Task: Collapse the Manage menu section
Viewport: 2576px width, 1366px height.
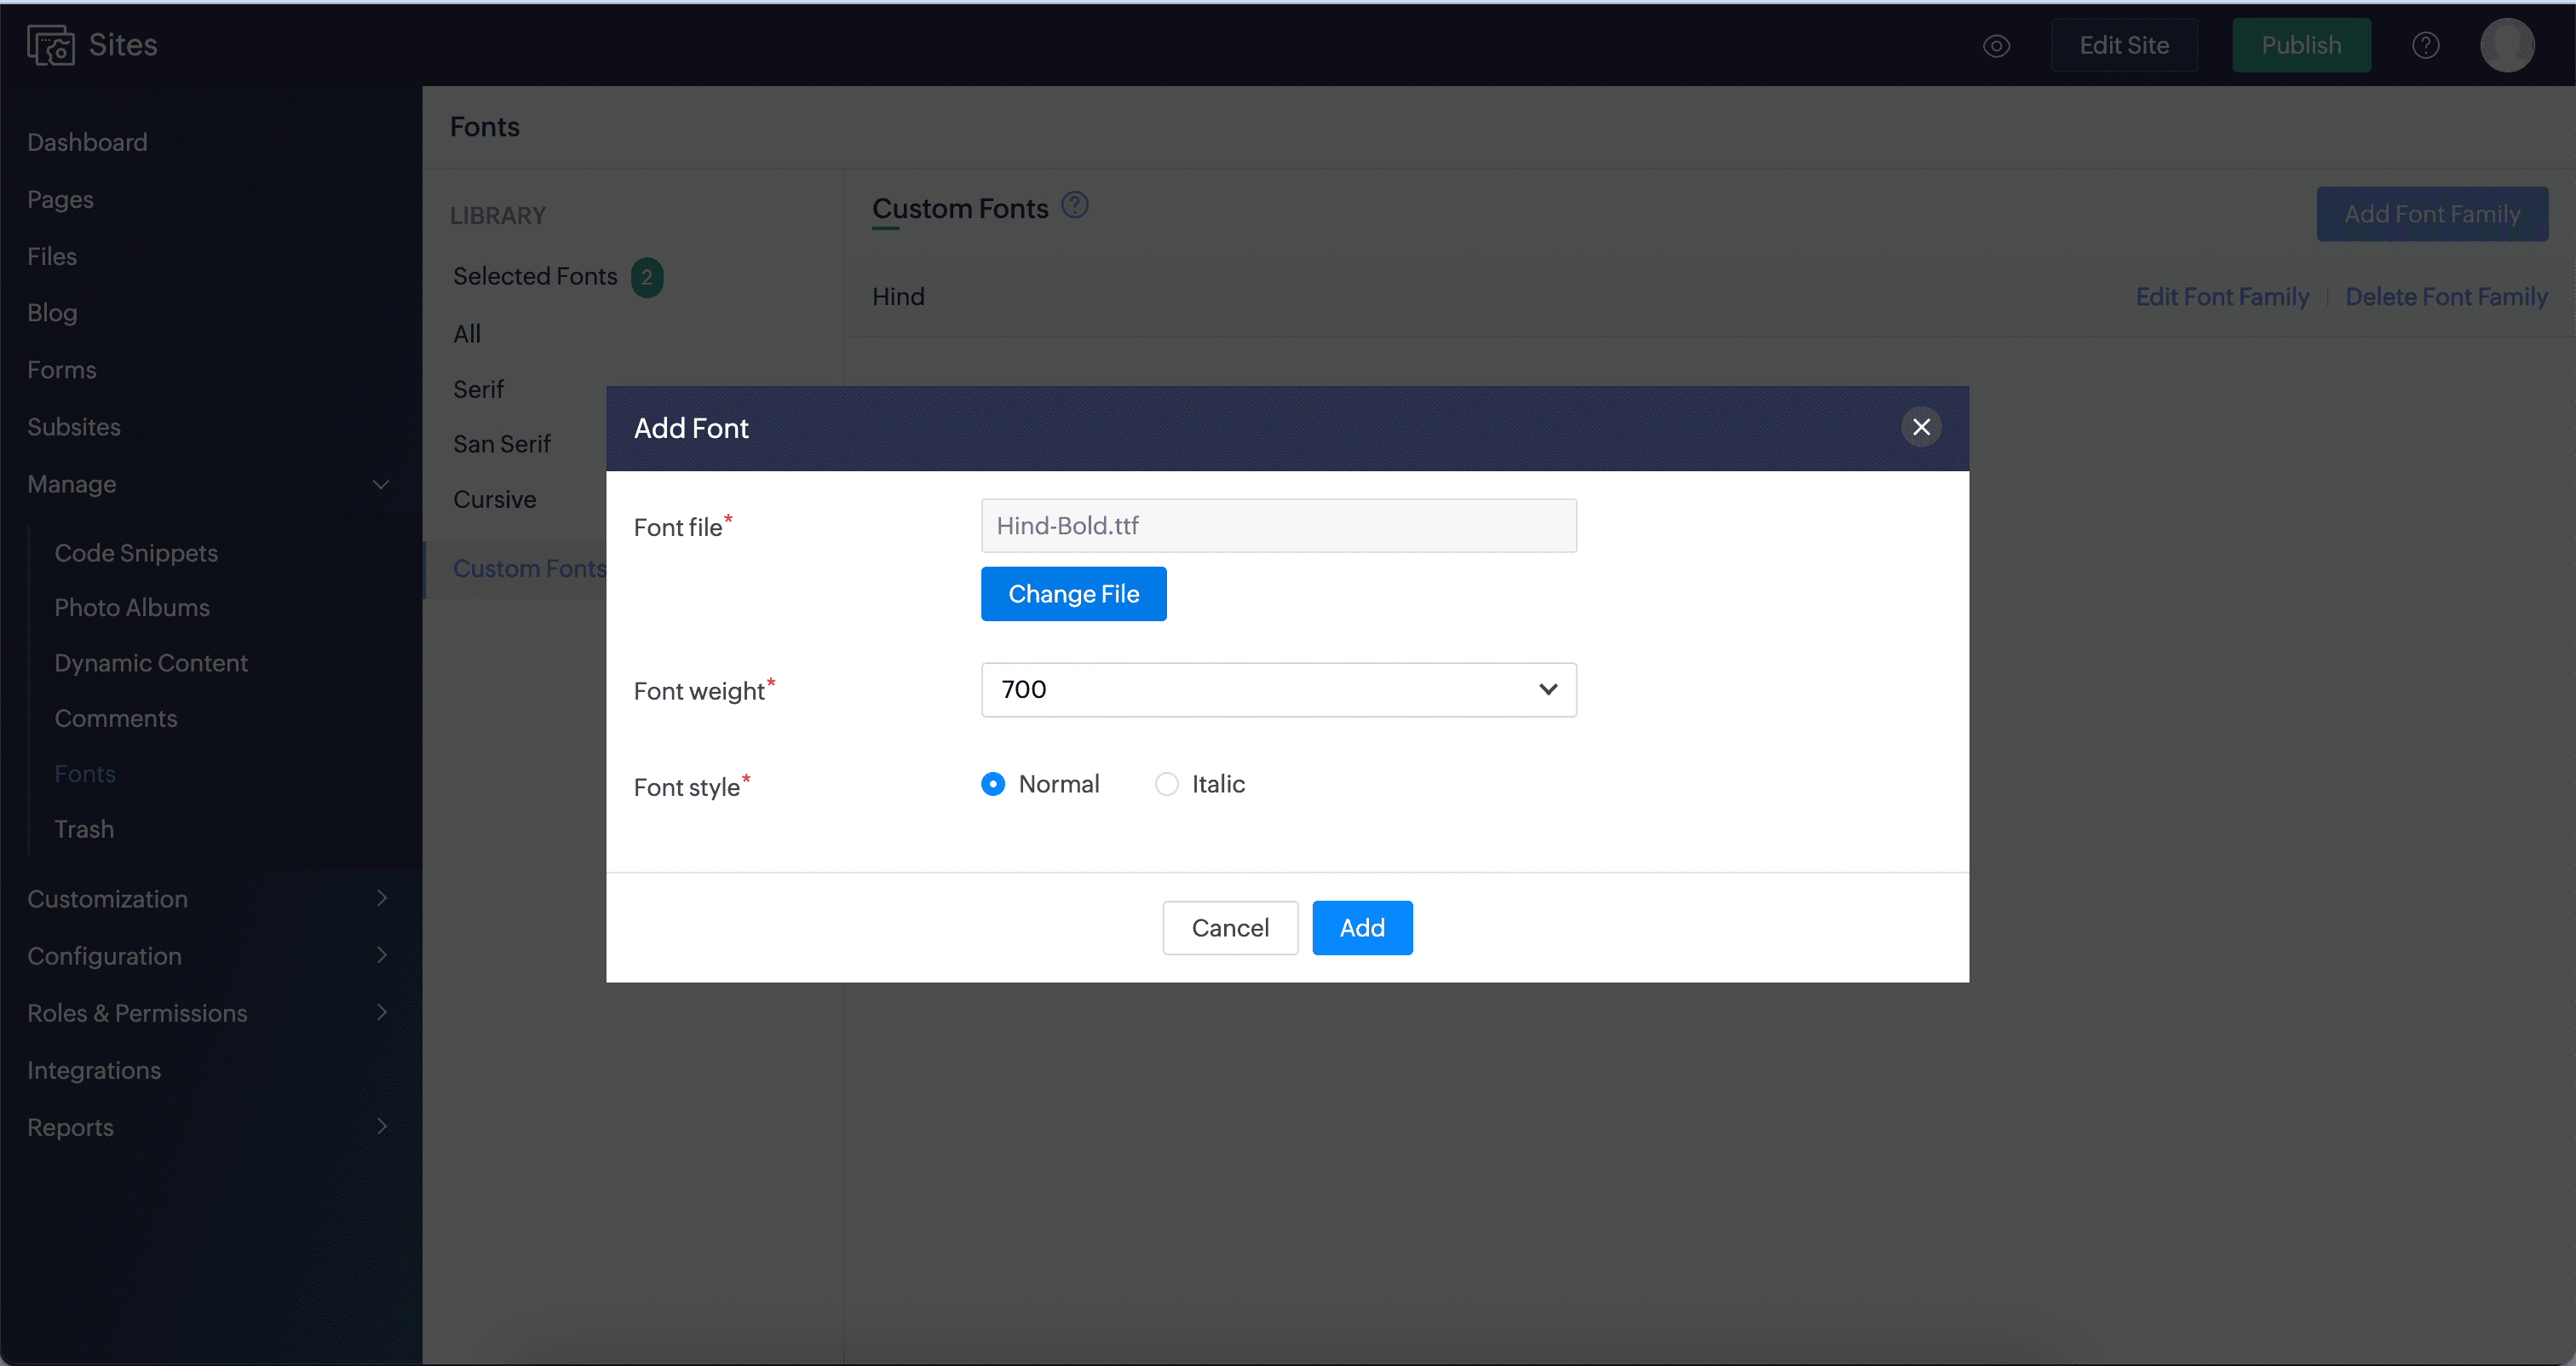Action: click(381, 484)
